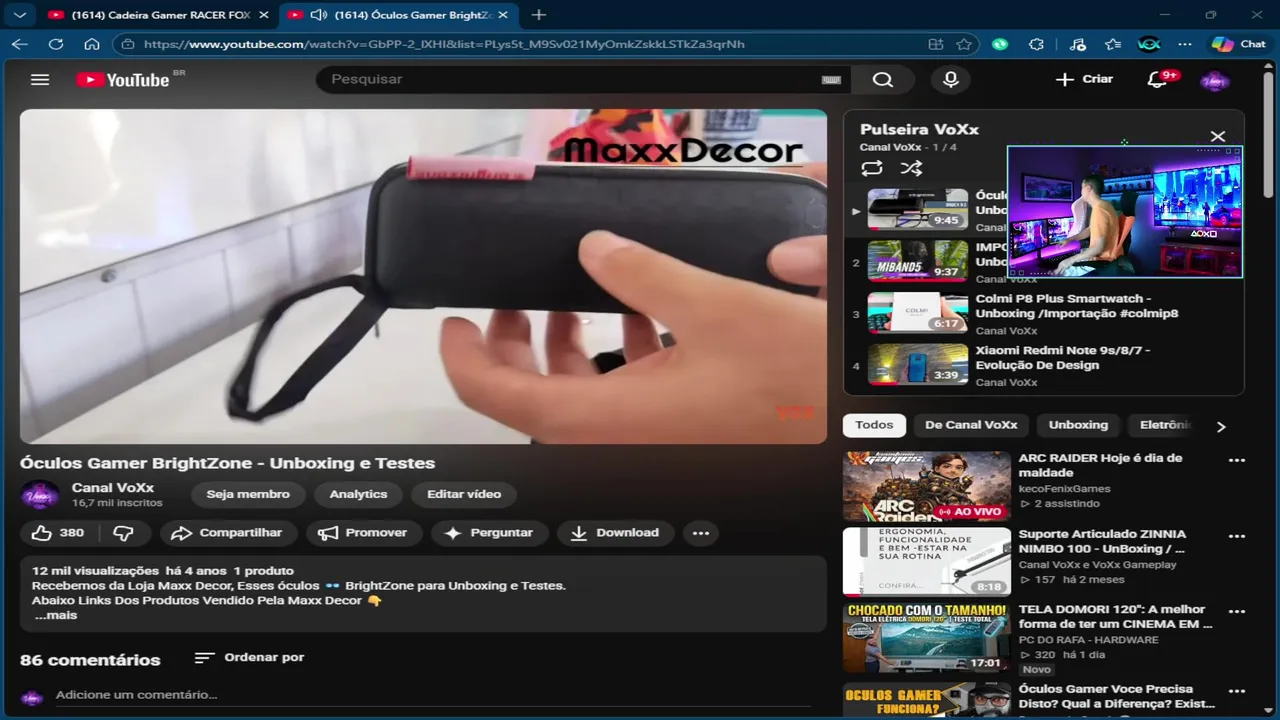
Task: Open the Ordenar por sort menu
Action: click(249, 657)
